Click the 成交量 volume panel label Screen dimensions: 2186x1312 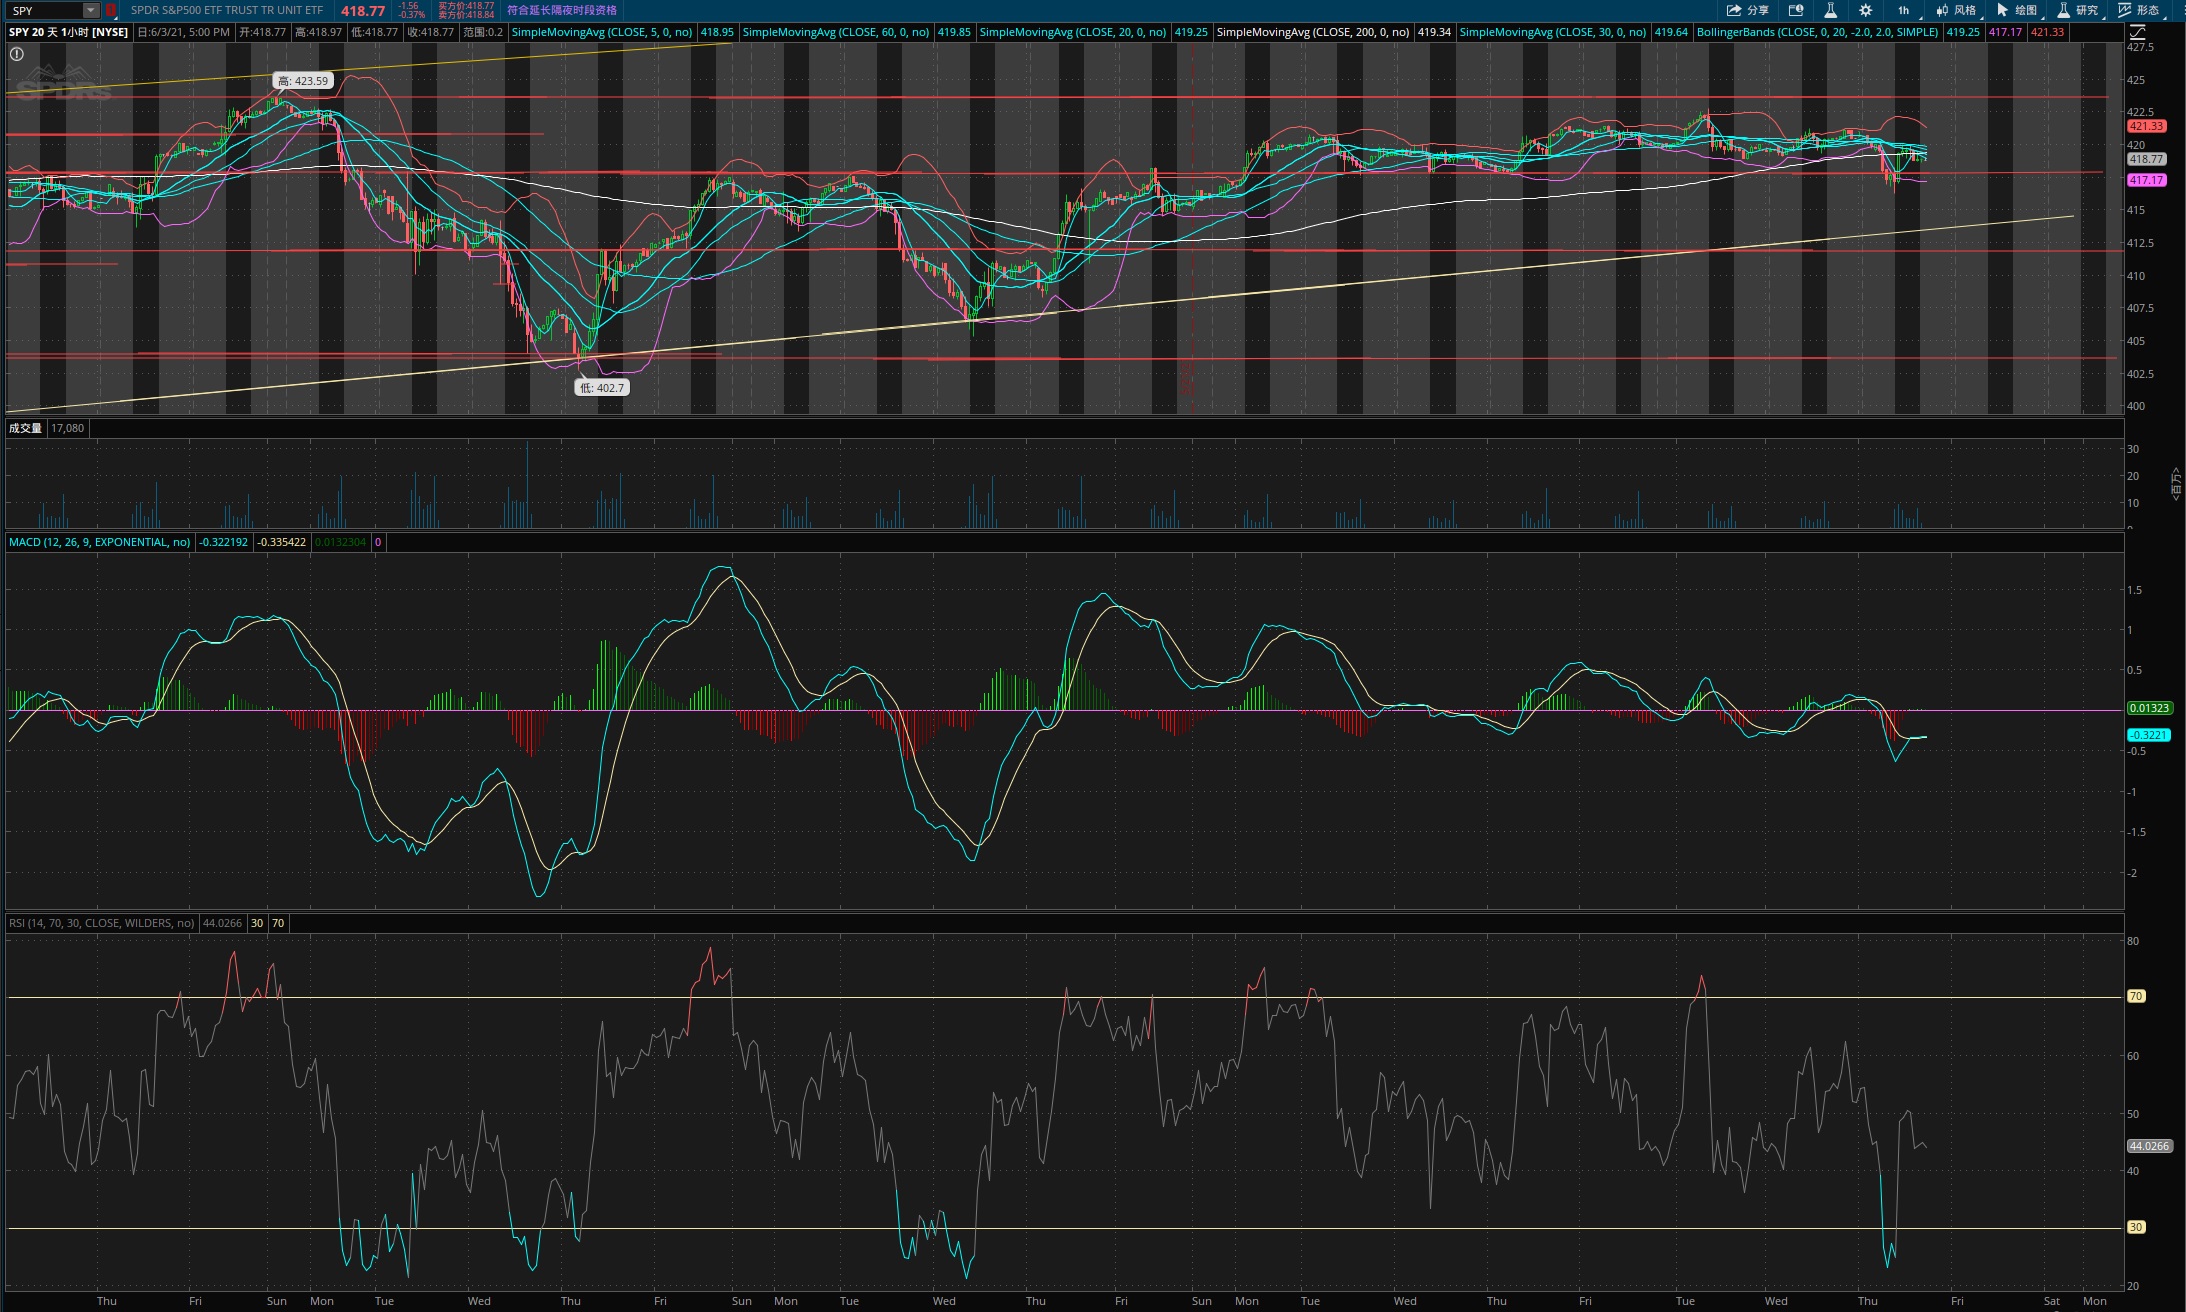25,428
